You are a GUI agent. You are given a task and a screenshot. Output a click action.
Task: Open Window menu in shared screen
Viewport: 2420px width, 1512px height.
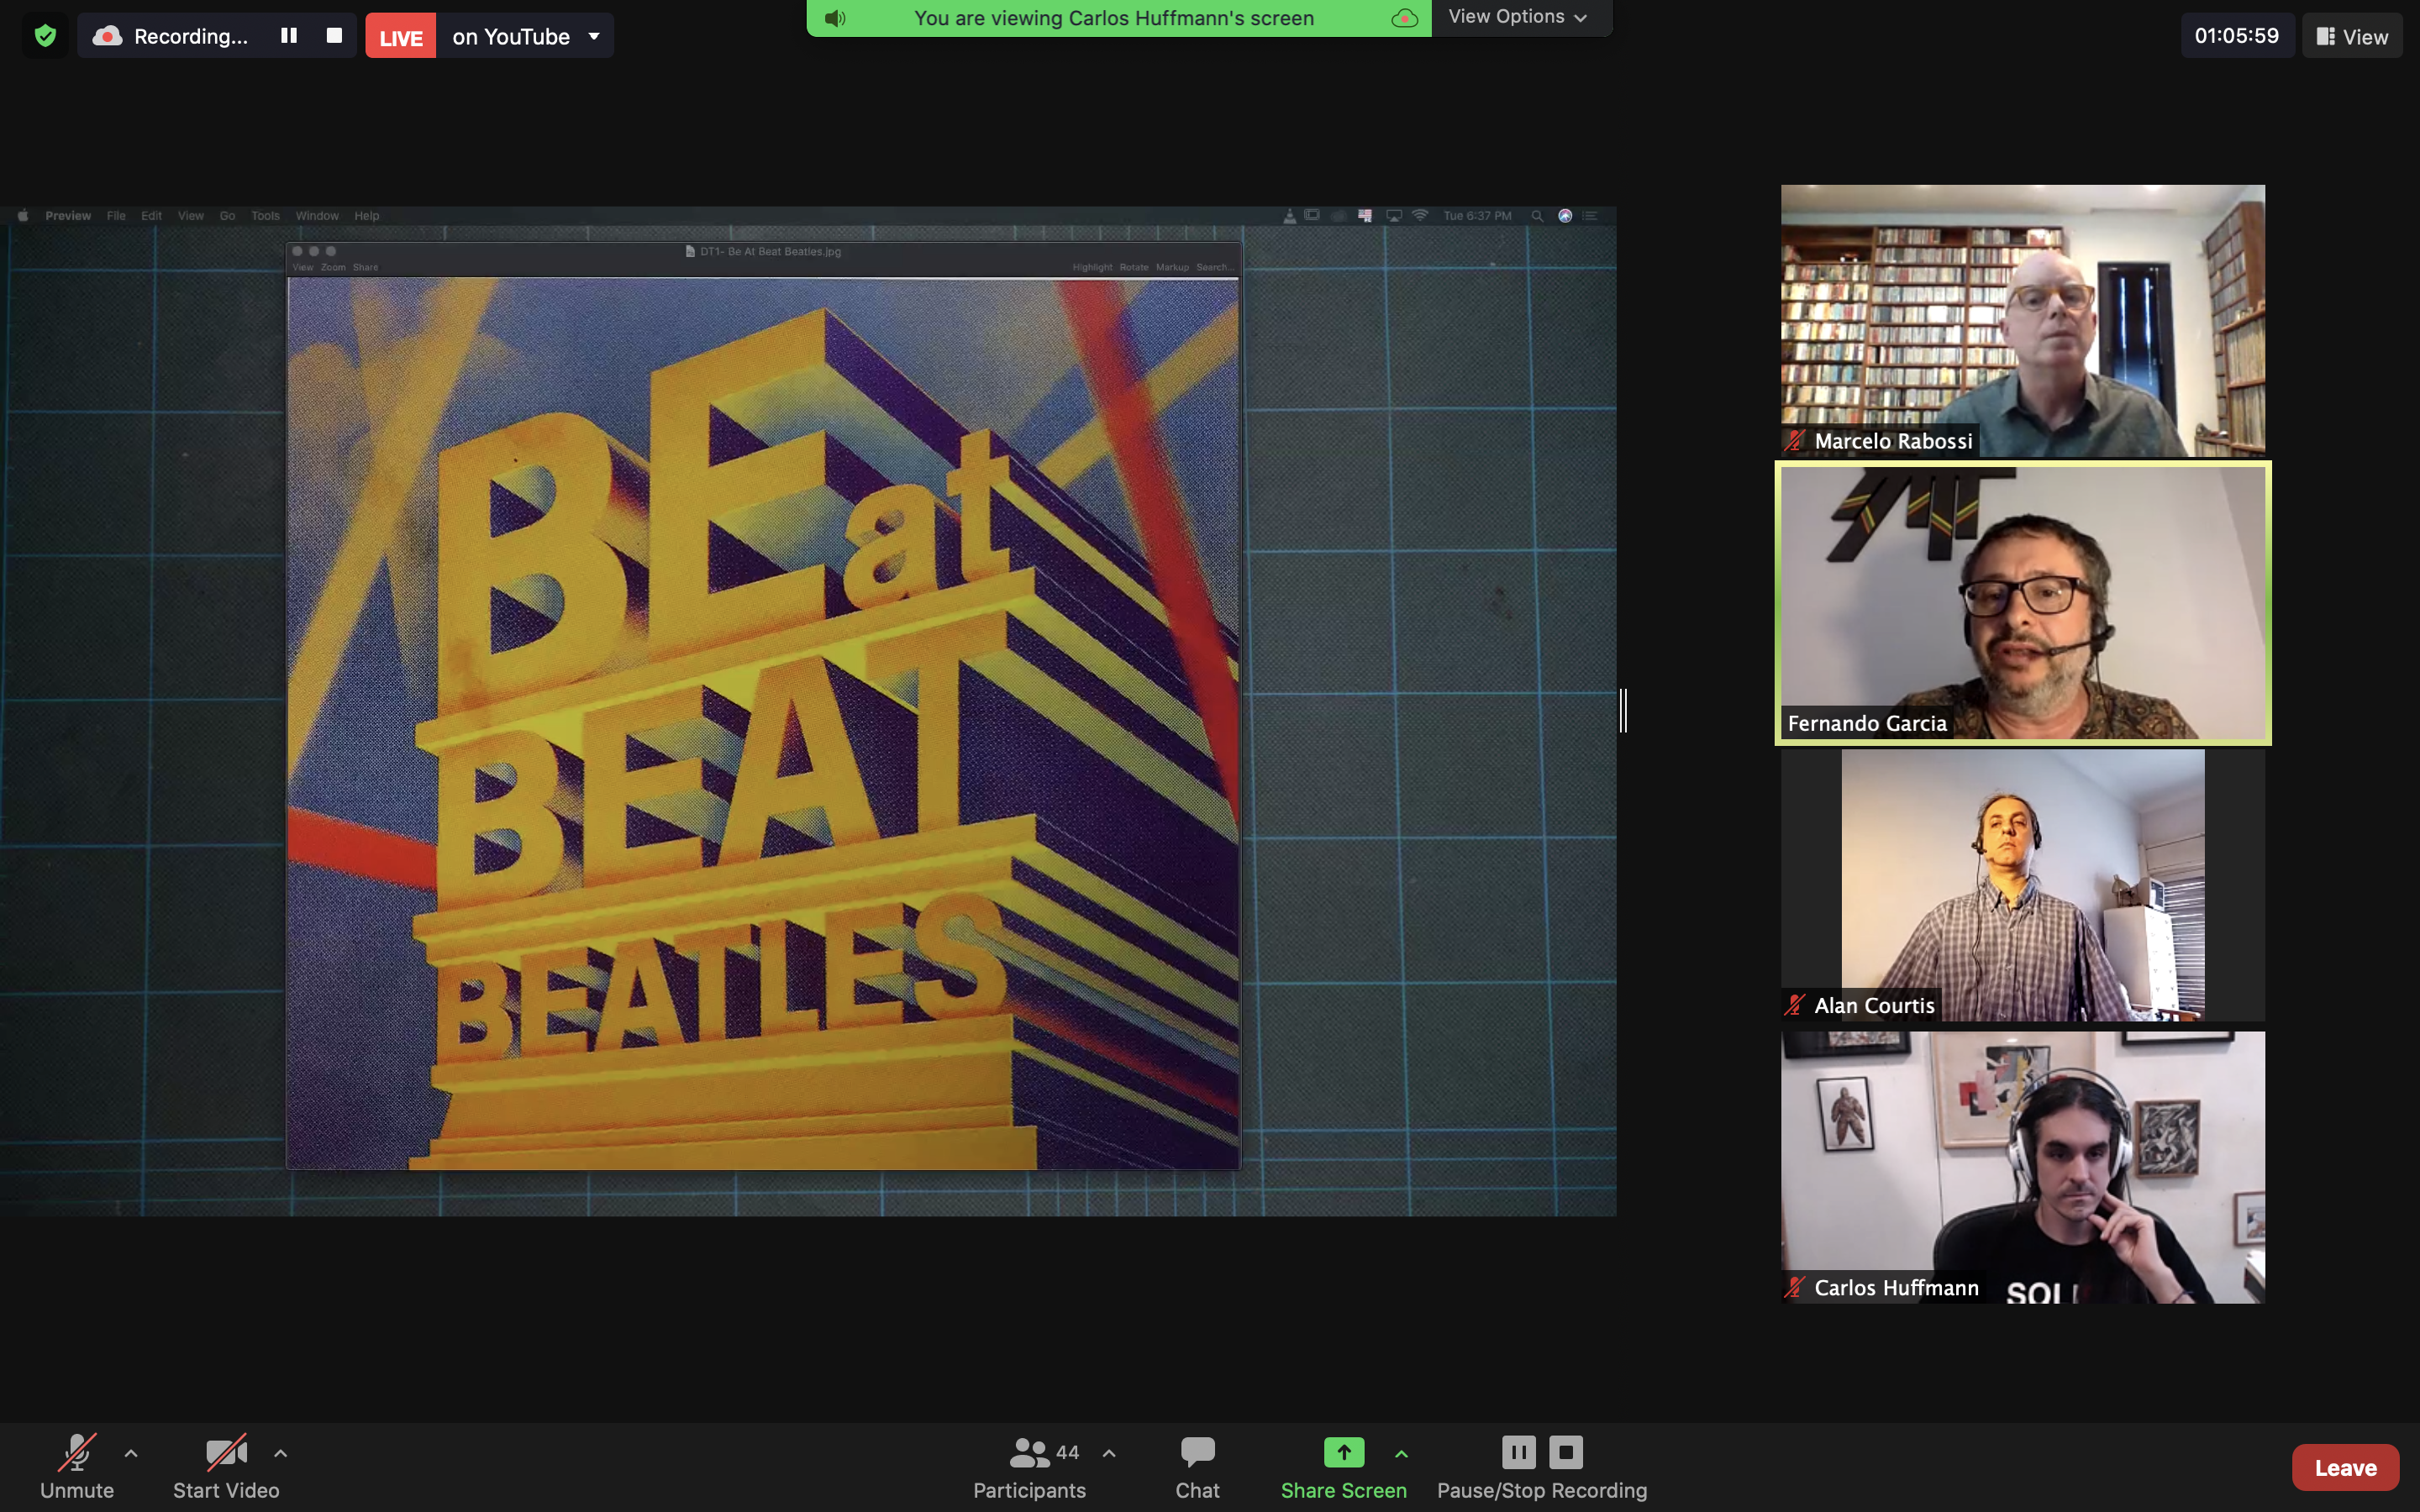click(317, 215)
